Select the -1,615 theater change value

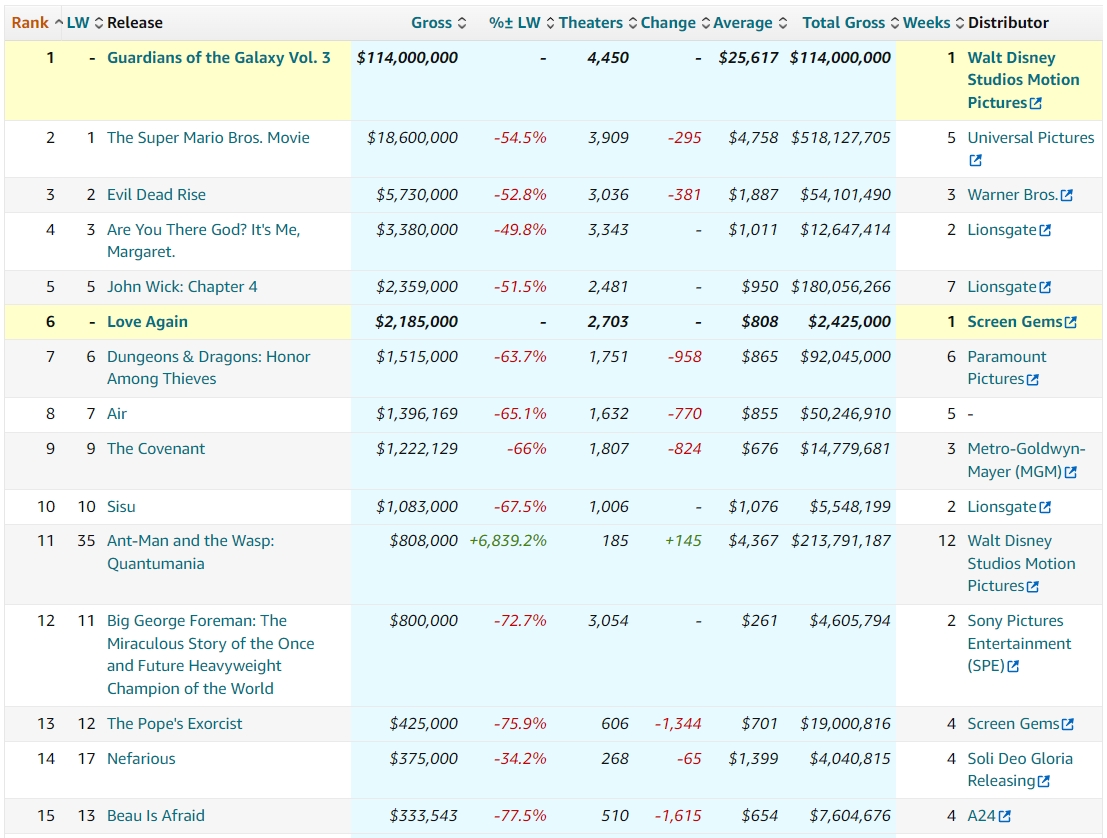click(678, 816)
